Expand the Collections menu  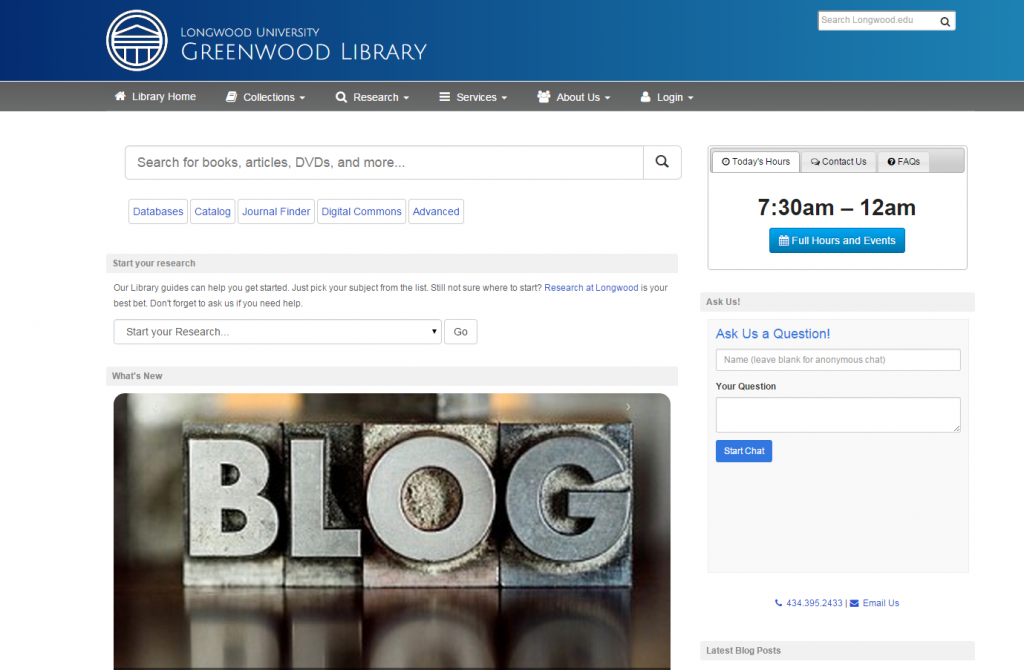click(x=266, y=97)
